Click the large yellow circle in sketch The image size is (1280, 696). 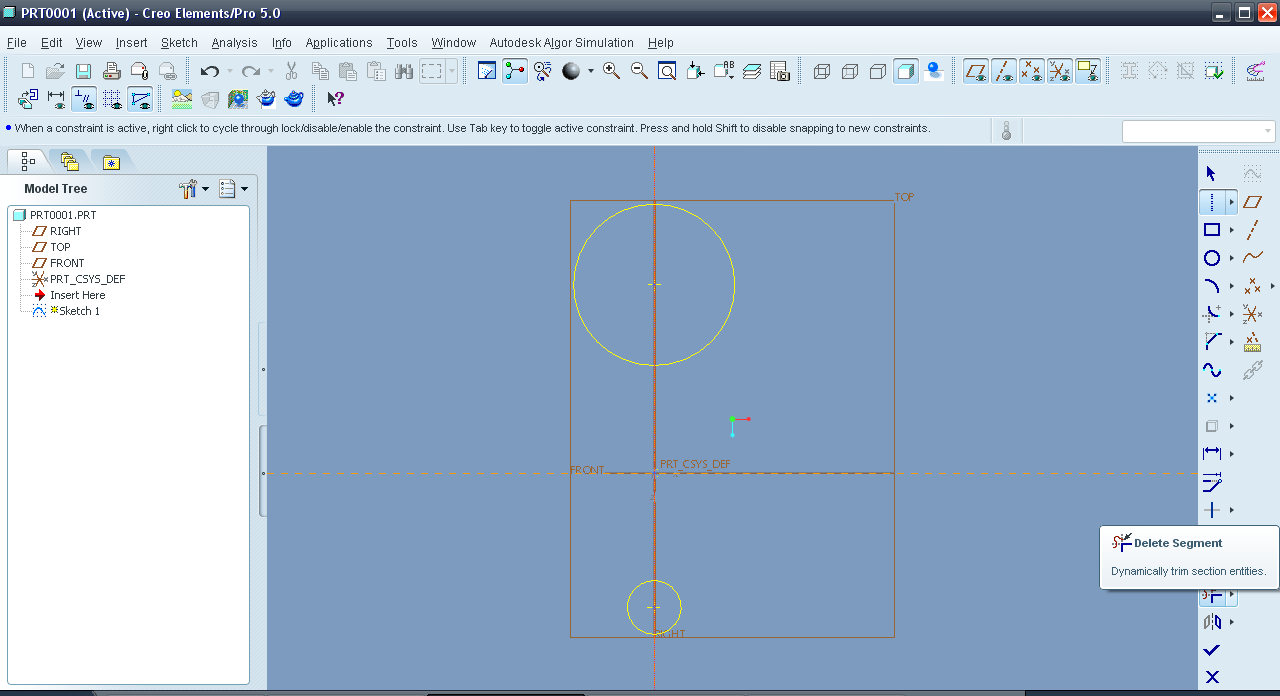[x=734, y=285]
